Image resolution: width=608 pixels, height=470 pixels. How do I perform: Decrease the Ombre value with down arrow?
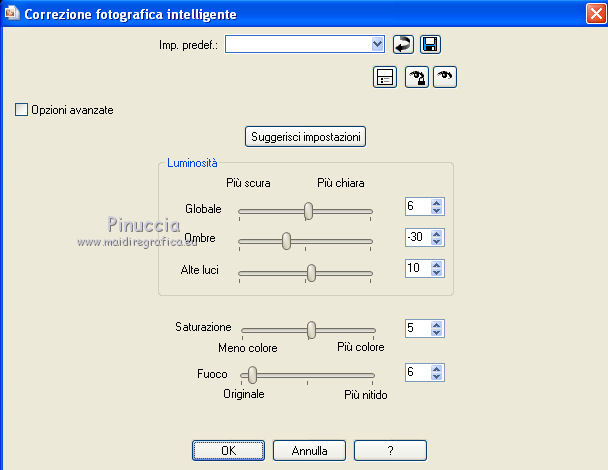pyautogui.click(x=436, y=243)
